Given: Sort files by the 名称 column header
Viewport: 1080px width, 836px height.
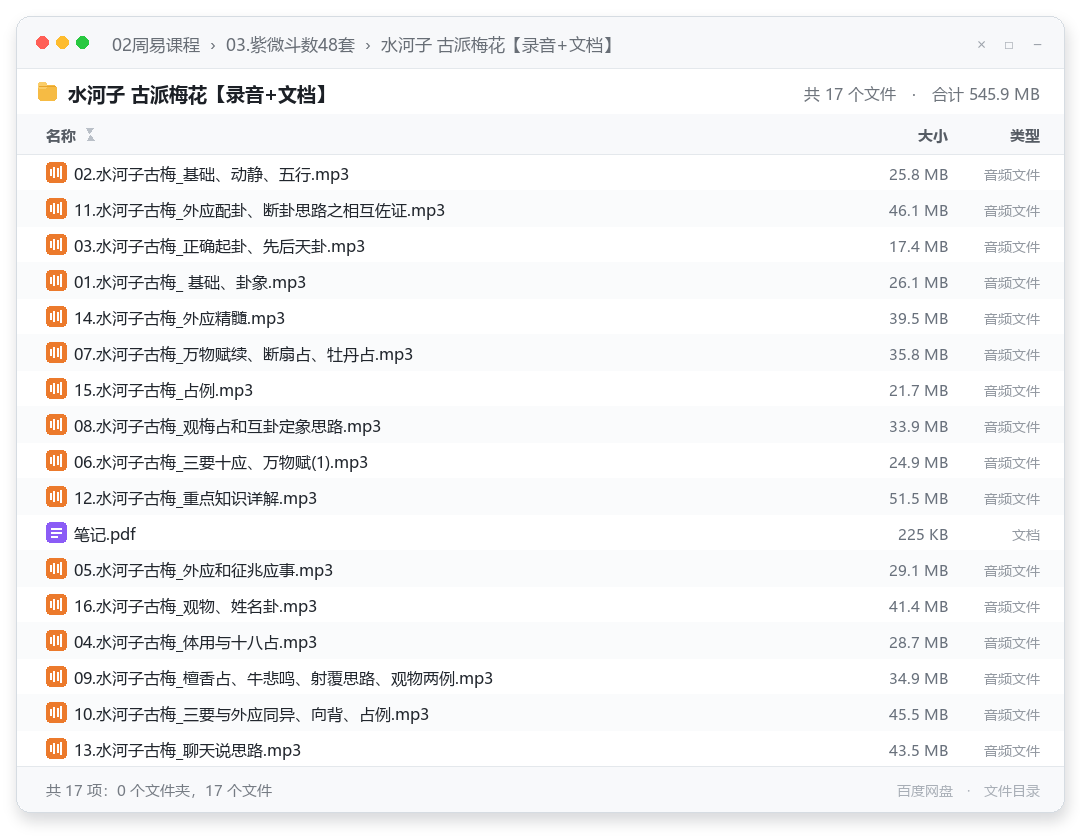Looking at the screenshot, I should (61, 136).
